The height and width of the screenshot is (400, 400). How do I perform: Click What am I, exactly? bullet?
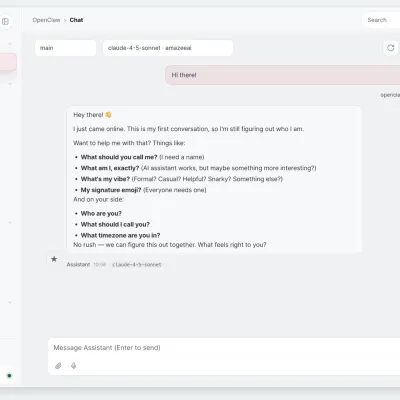click(x=198, y=168)
